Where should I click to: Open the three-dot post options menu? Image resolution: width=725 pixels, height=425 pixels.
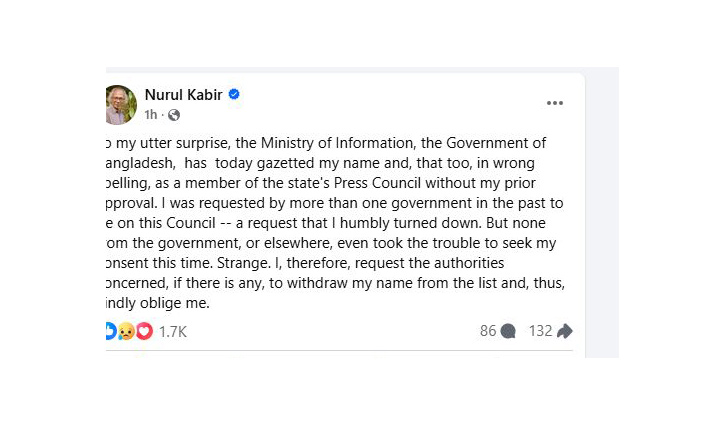coord(555,103)
